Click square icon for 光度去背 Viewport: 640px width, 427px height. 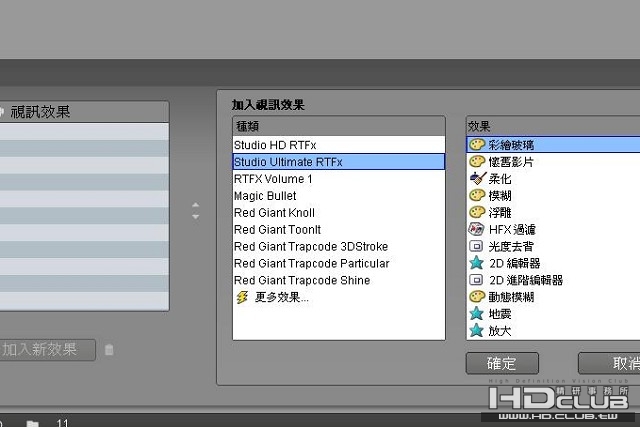(x=476, y=246)
